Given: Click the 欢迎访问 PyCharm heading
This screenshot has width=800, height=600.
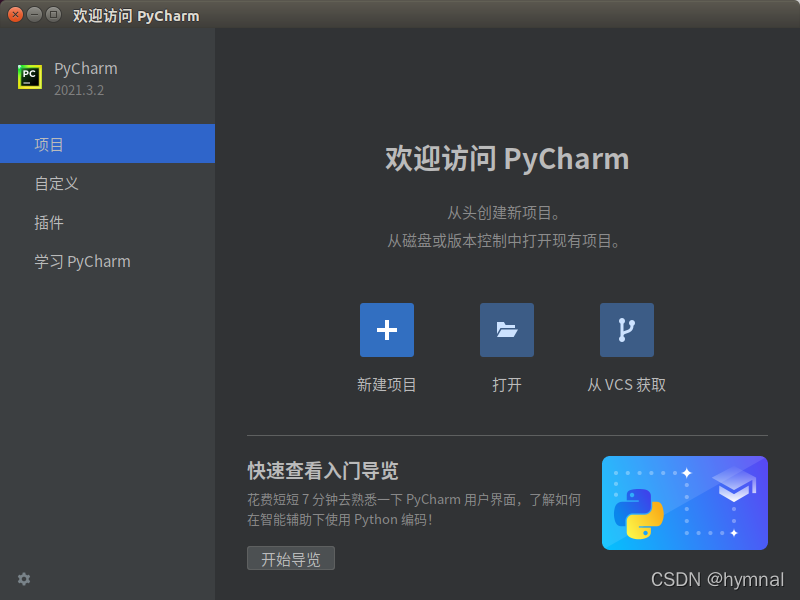Looking at the screenshot, I should pos(507,159).
